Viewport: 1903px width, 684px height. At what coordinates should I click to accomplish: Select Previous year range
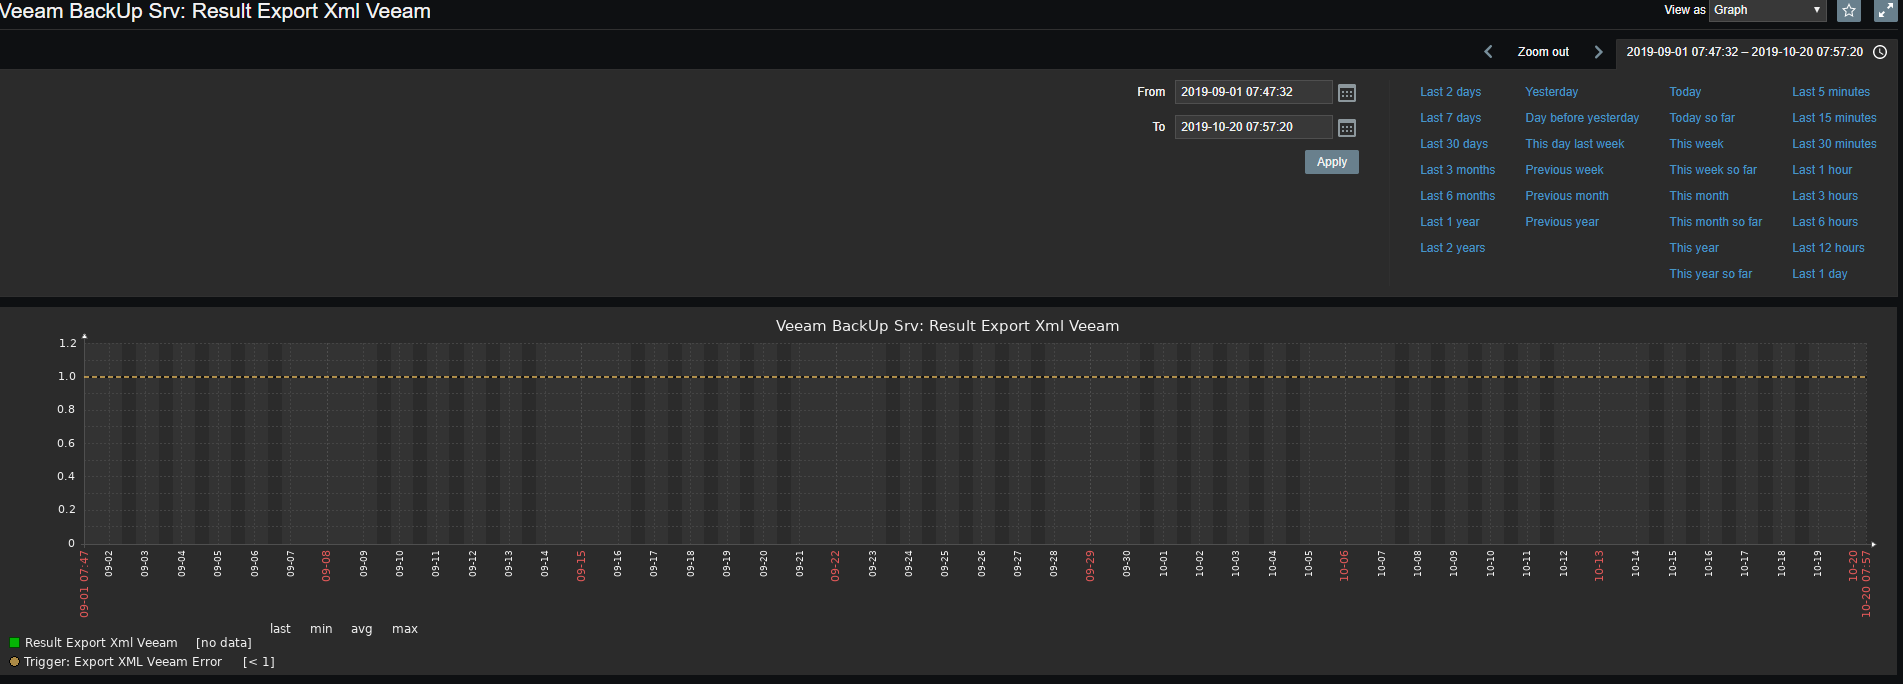tap(1562, 222)
